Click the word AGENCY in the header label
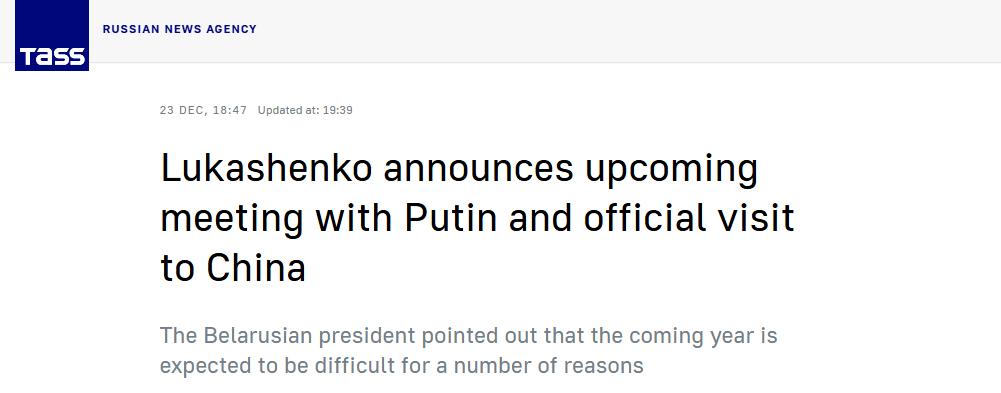The width and height of the screenshot is (1001, 393). (232, 29)
